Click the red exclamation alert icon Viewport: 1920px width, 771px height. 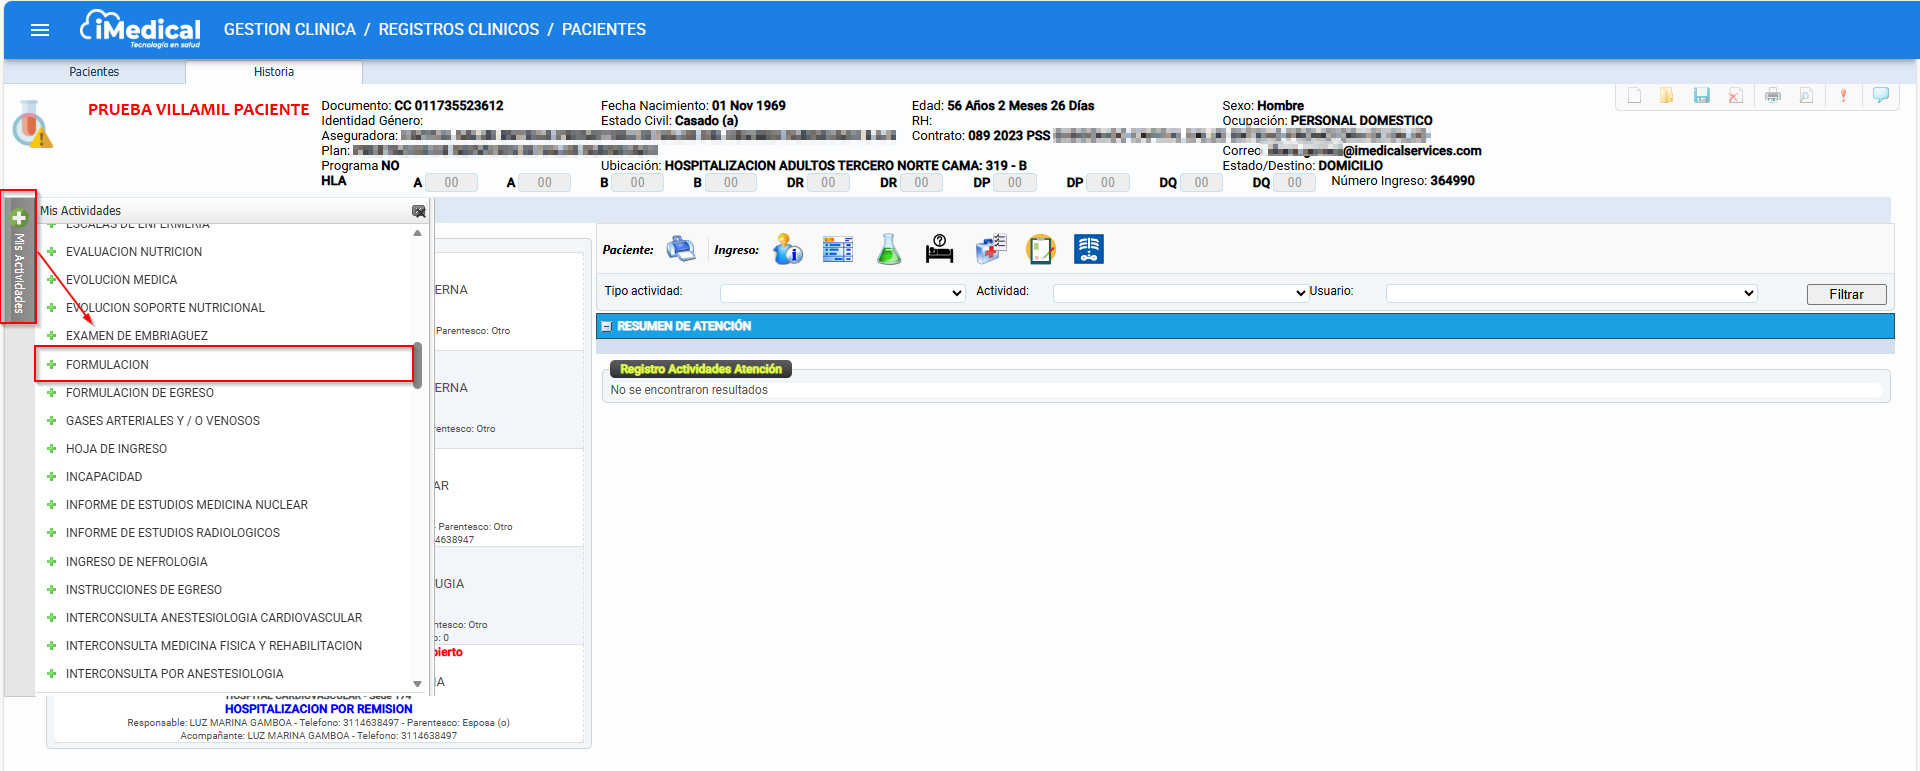click(x=1843, y=95)
